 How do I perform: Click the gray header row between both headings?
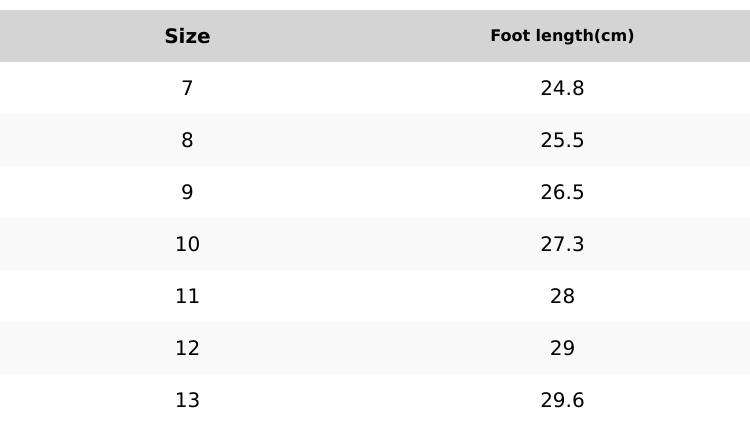375,36
